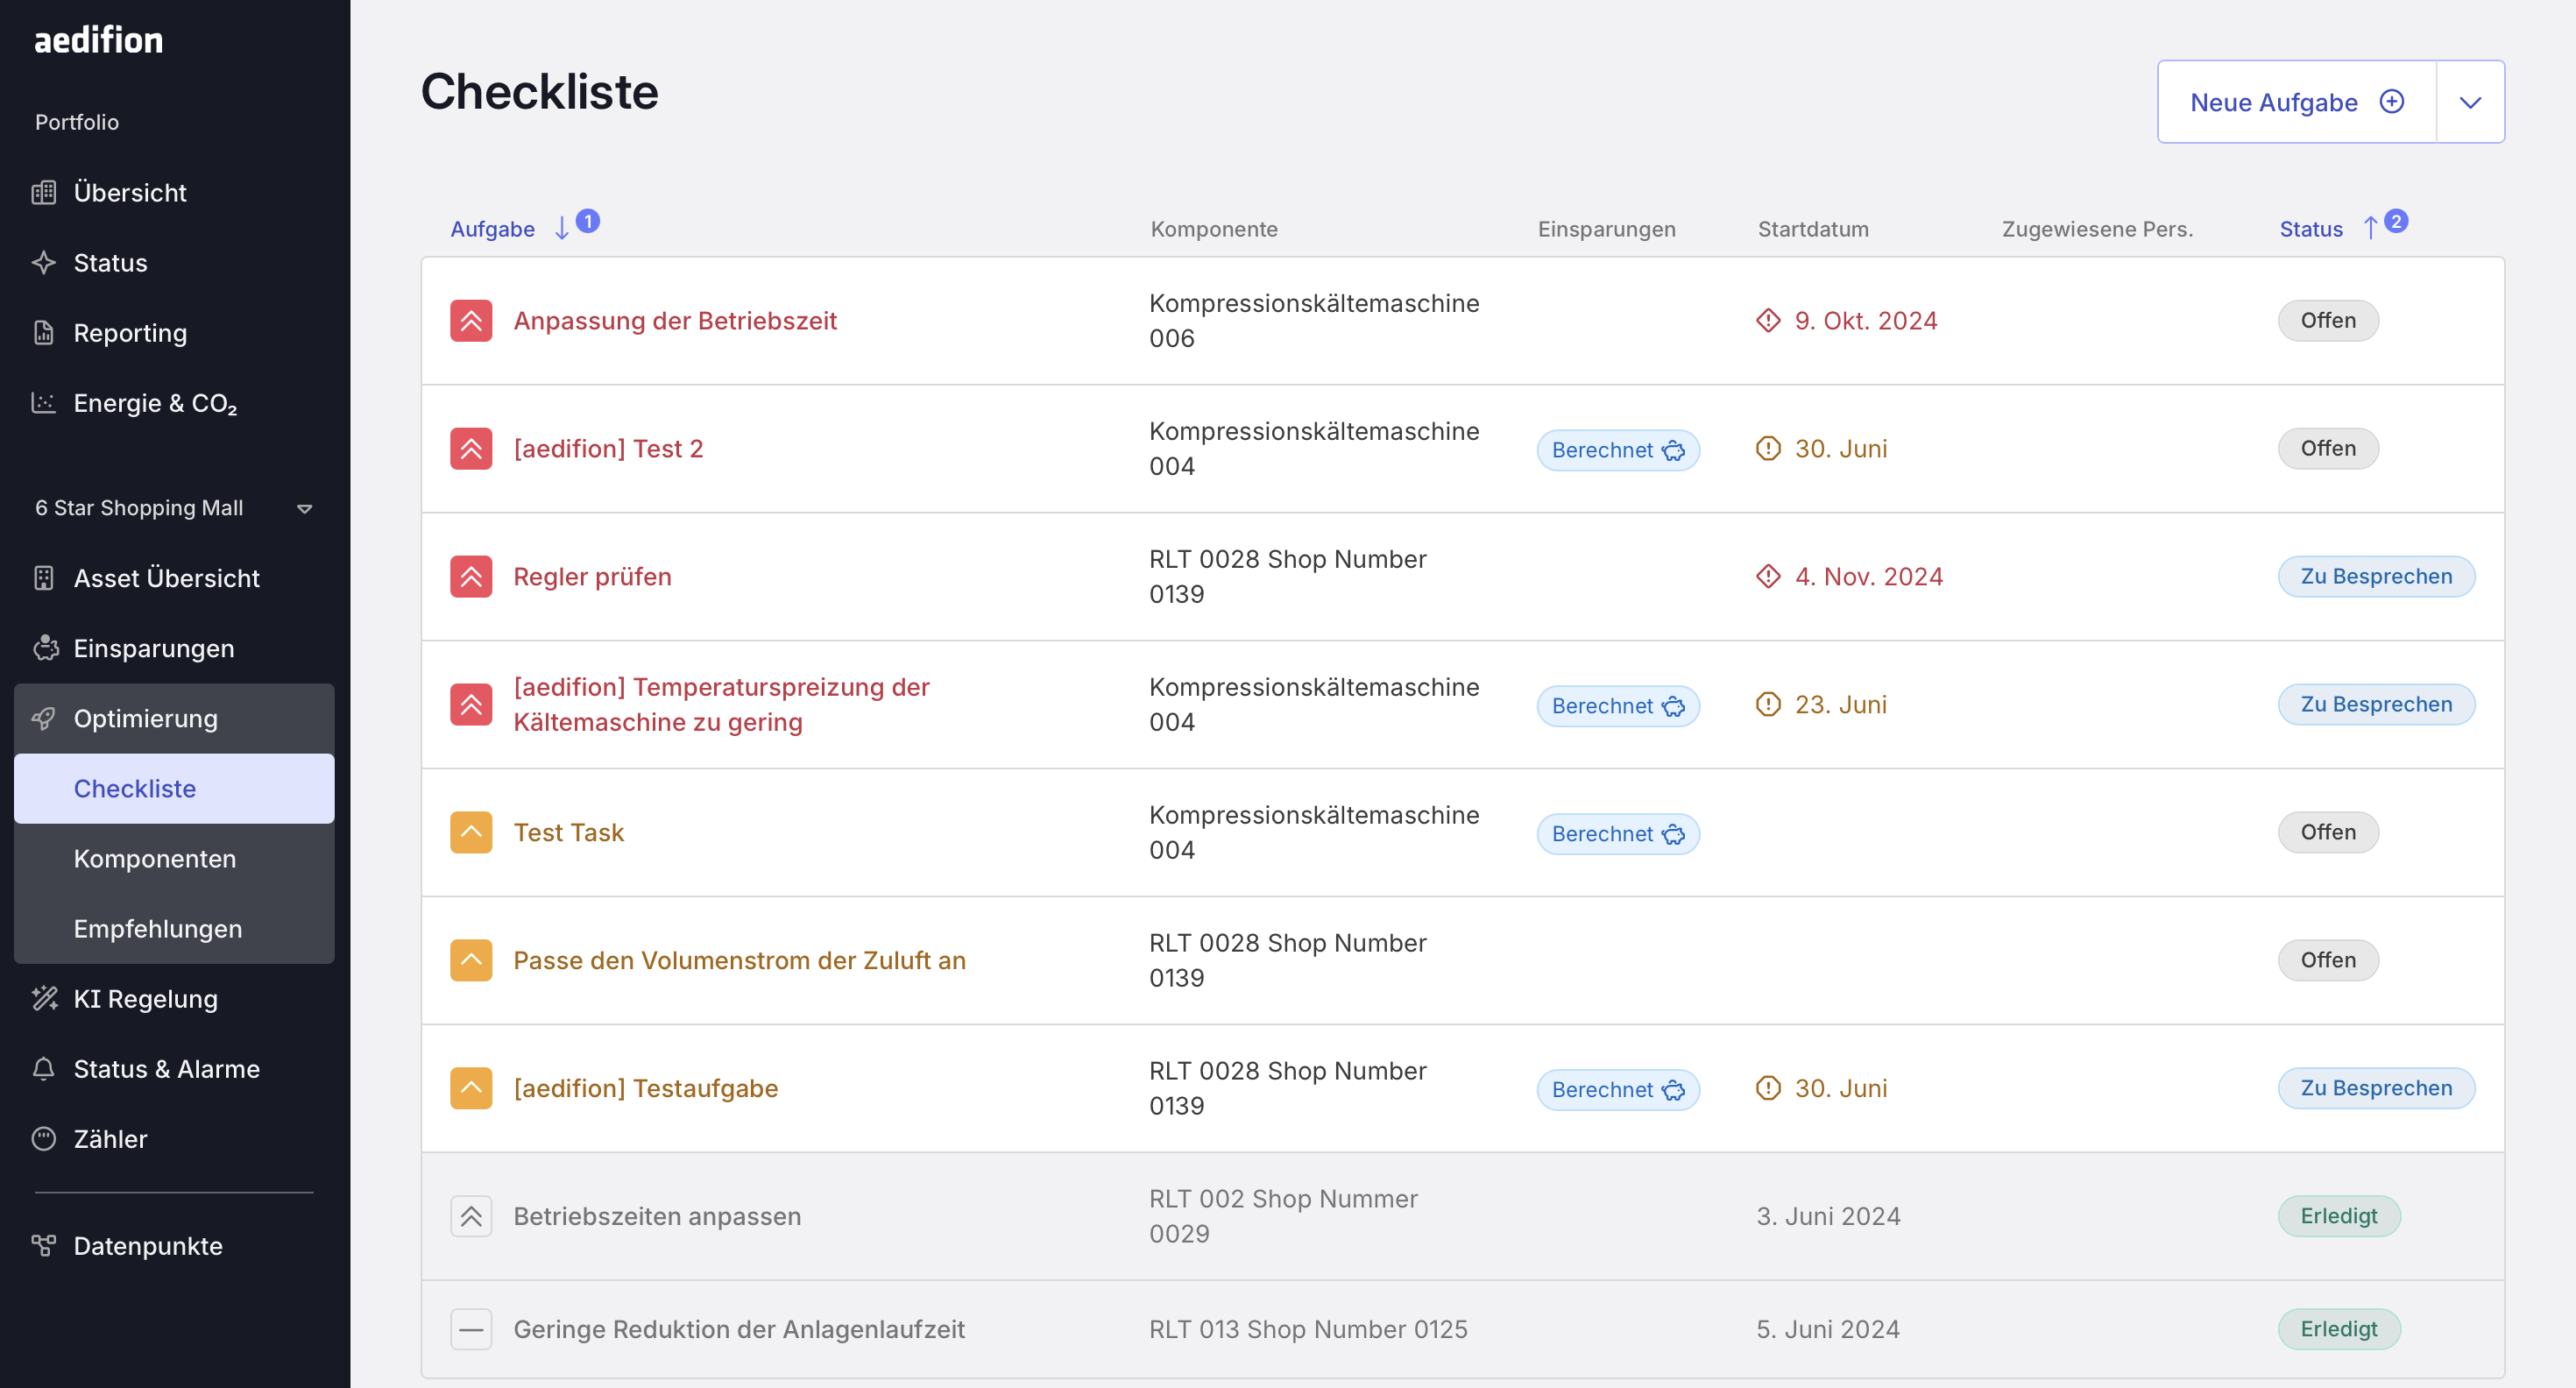Viewport: 2576px width, 1388px height.
Task: Toggle Aufgabe column sort arrow
Action: point(562,229)
